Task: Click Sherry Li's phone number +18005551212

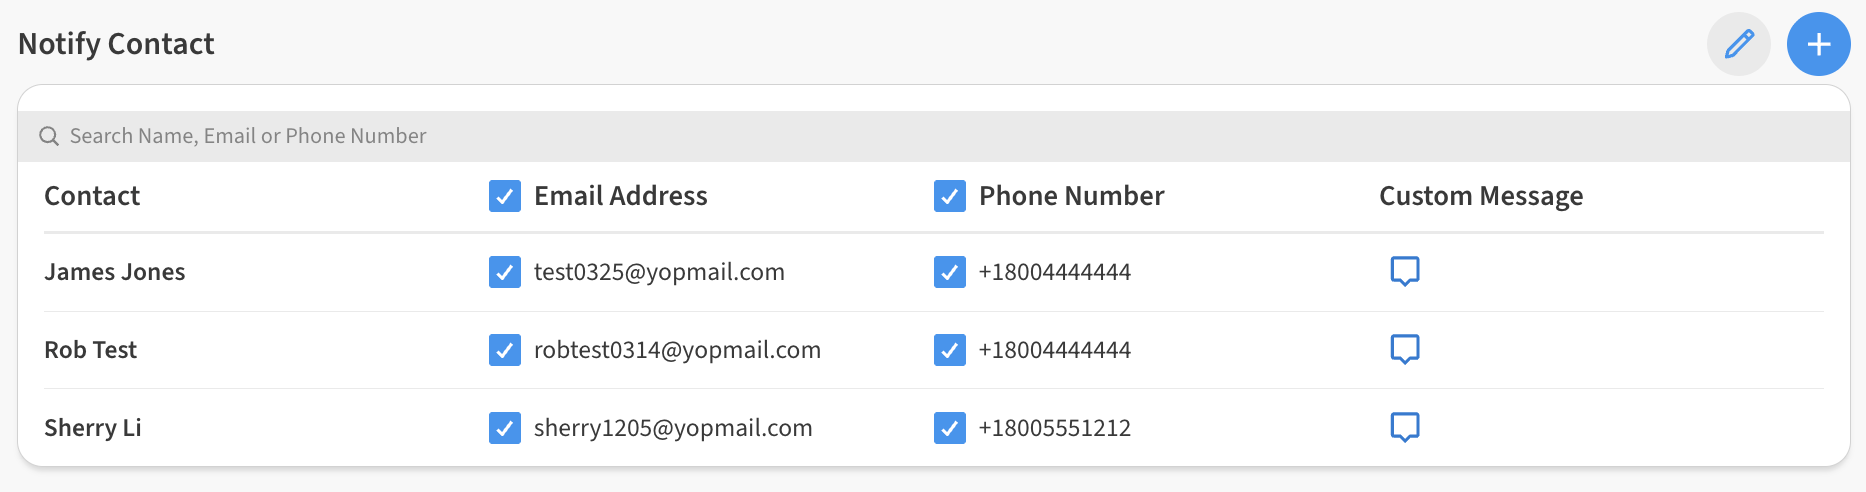Action: coord(1055,428)
